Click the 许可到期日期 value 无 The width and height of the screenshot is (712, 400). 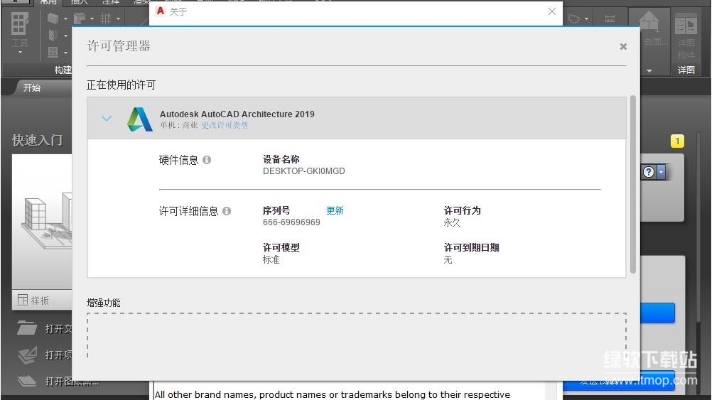[x=448, y=260]
